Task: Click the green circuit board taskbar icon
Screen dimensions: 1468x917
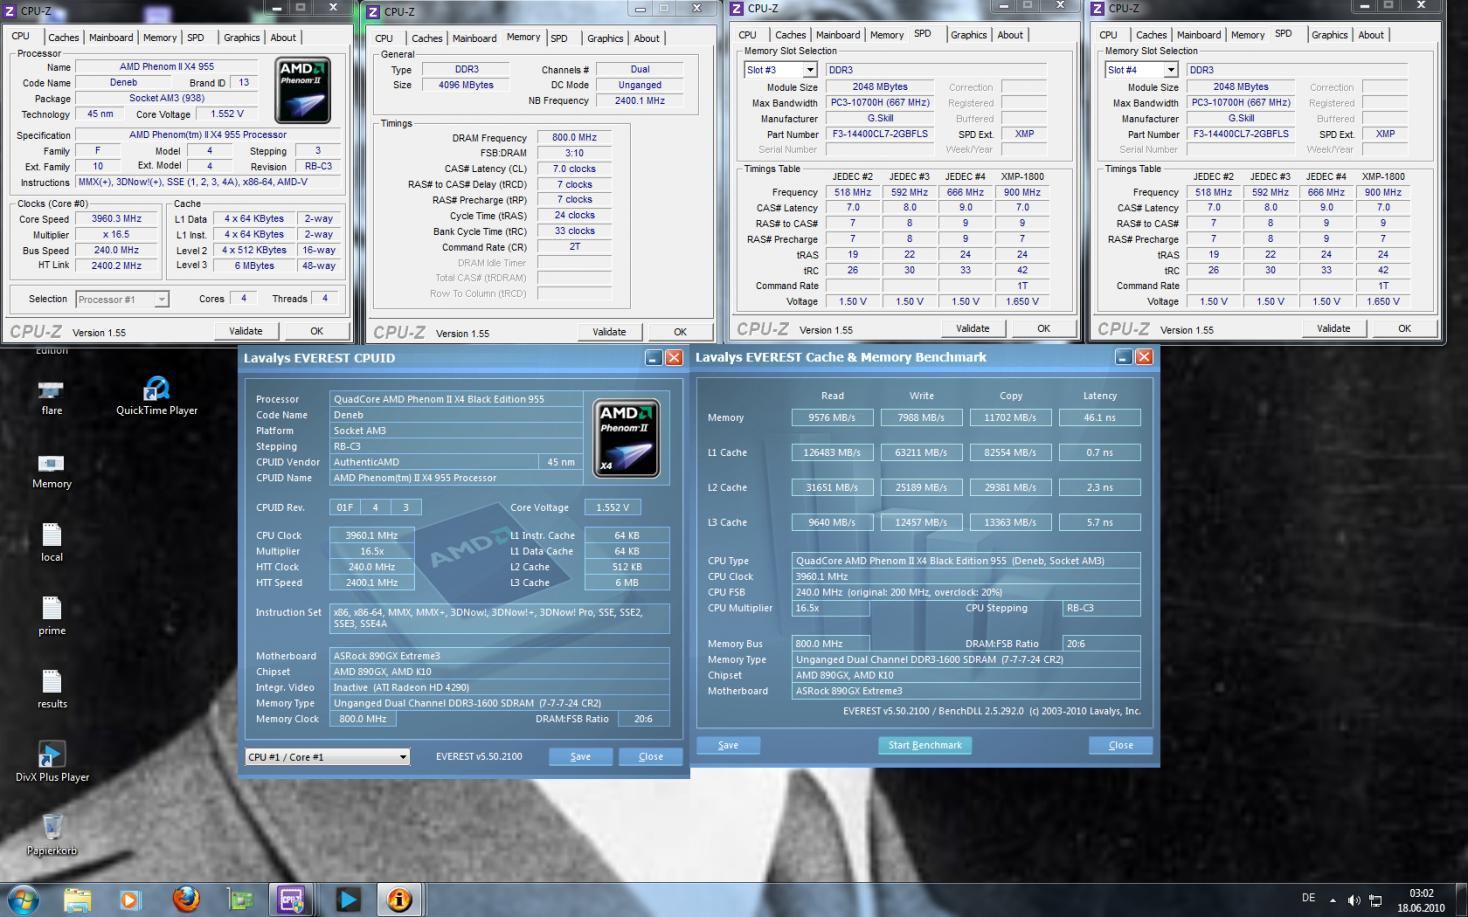Action: [240, 899]
